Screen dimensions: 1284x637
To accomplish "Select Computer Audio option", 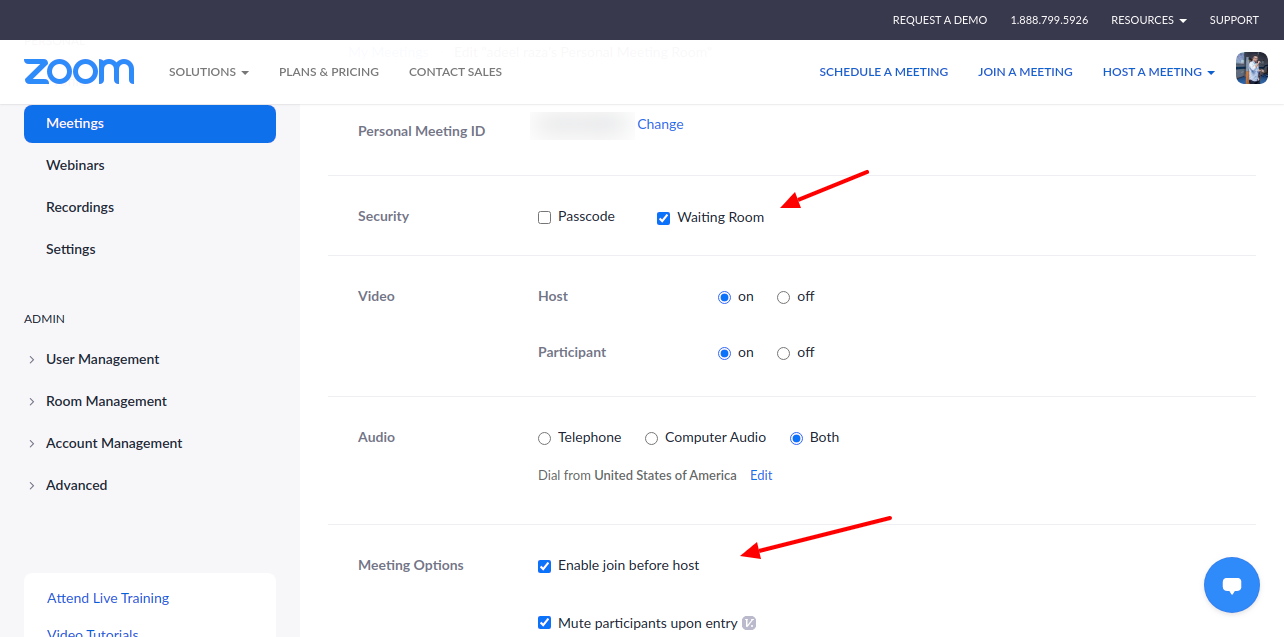I will (651, 438).
